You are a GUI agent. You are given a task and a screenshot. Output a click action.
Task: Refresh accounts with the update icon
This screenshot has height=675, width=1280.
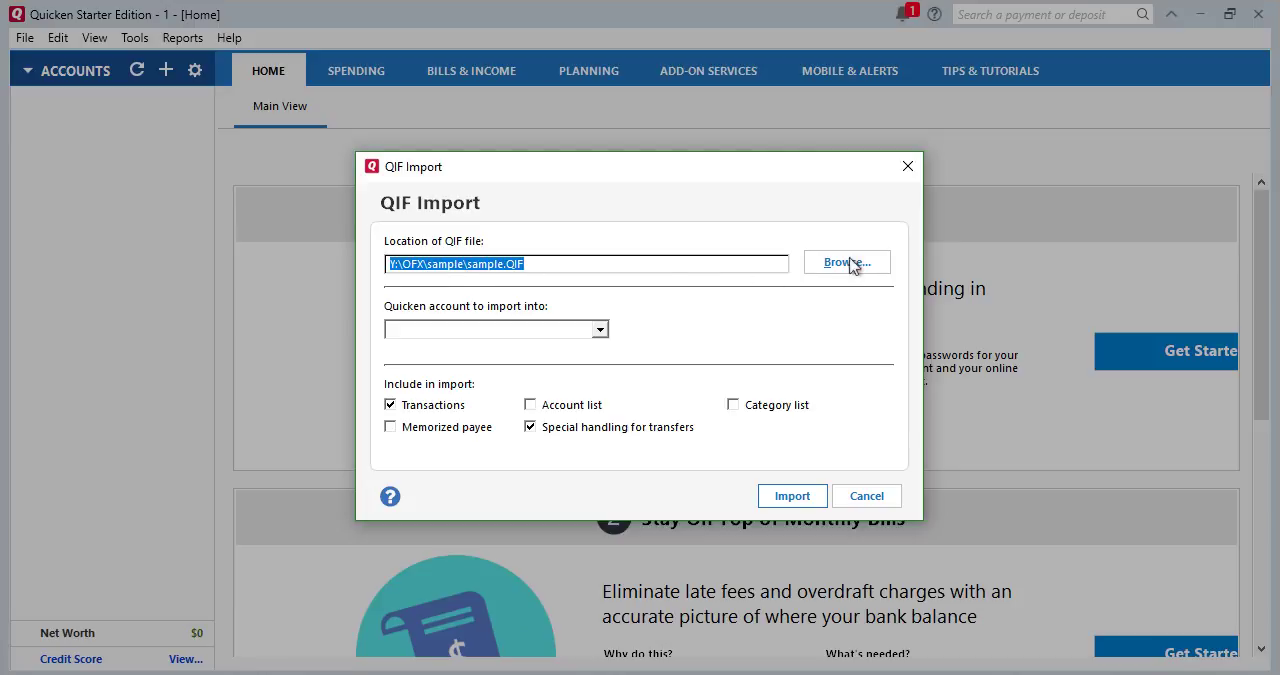(x=137, y=70)
